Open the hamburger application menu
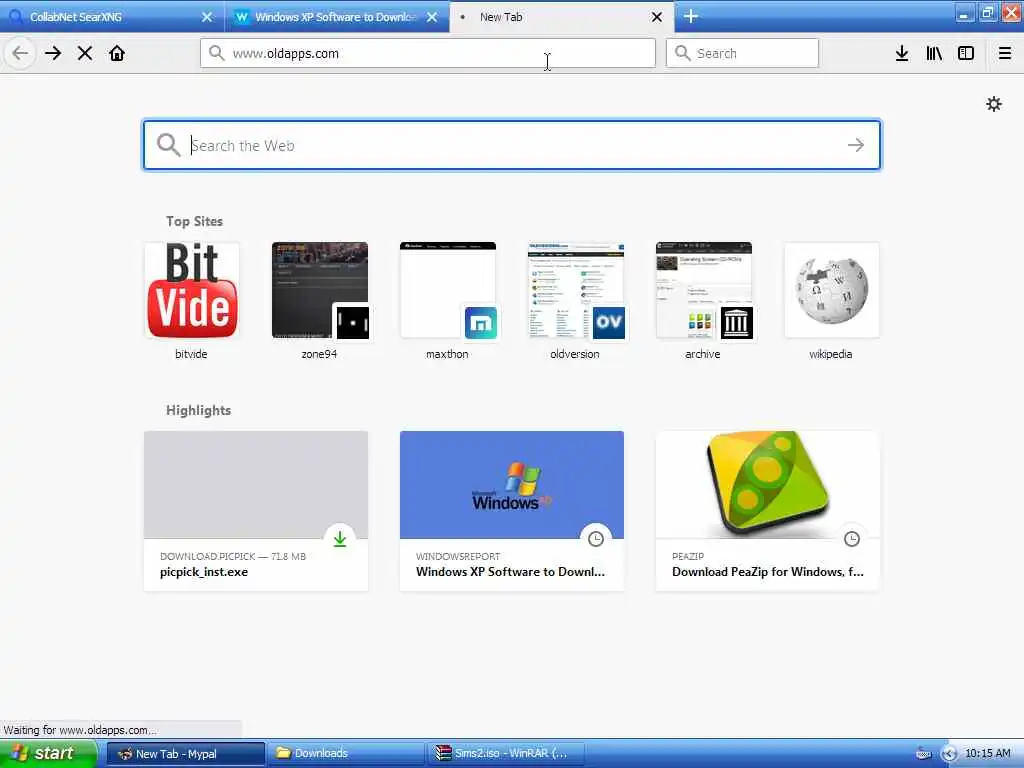Viewport: 1024px width, 768px height. pos(1004,53)
